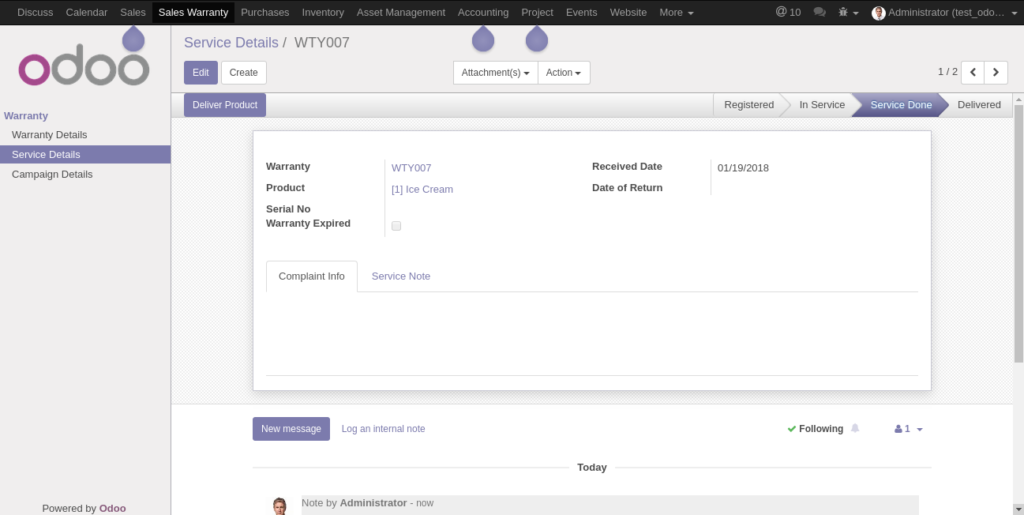The image size is (1024, 515).
Task: Open the Sales Warranty menu
Action: pyautogui.click(x=193, y=12)
